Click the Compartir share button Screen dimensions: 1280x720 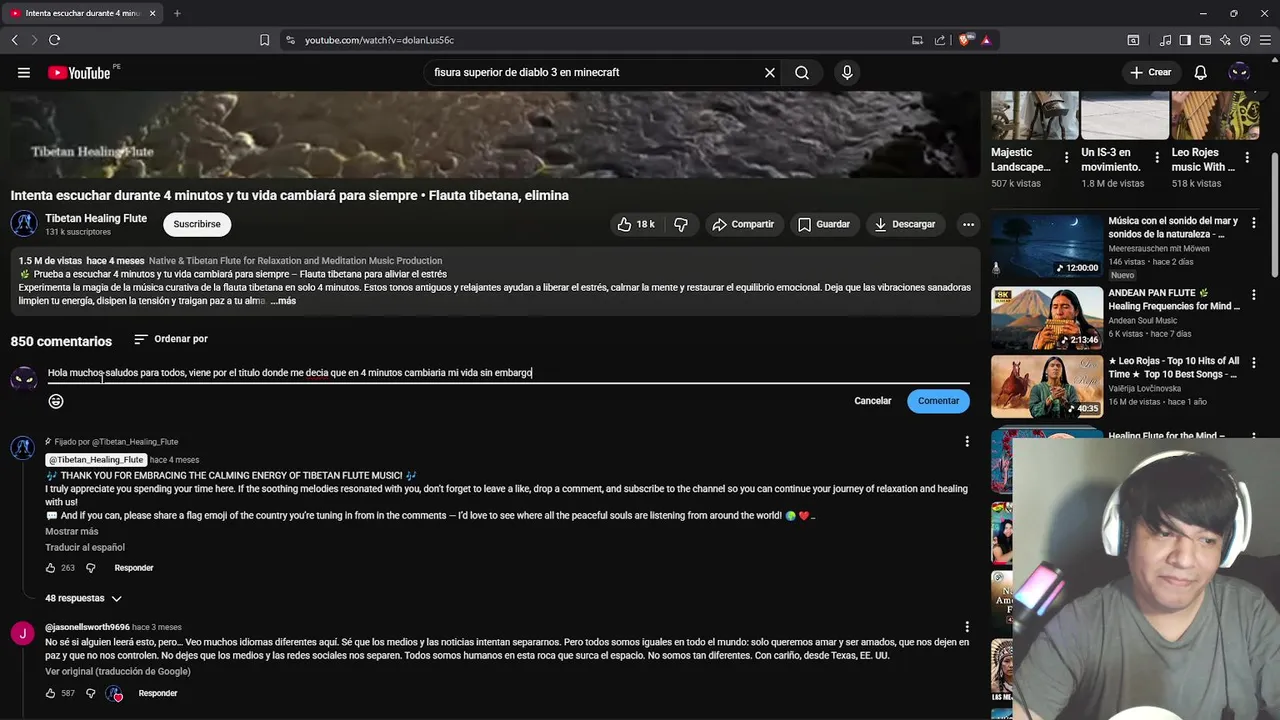pyautogui.click(x=743, y=224)
